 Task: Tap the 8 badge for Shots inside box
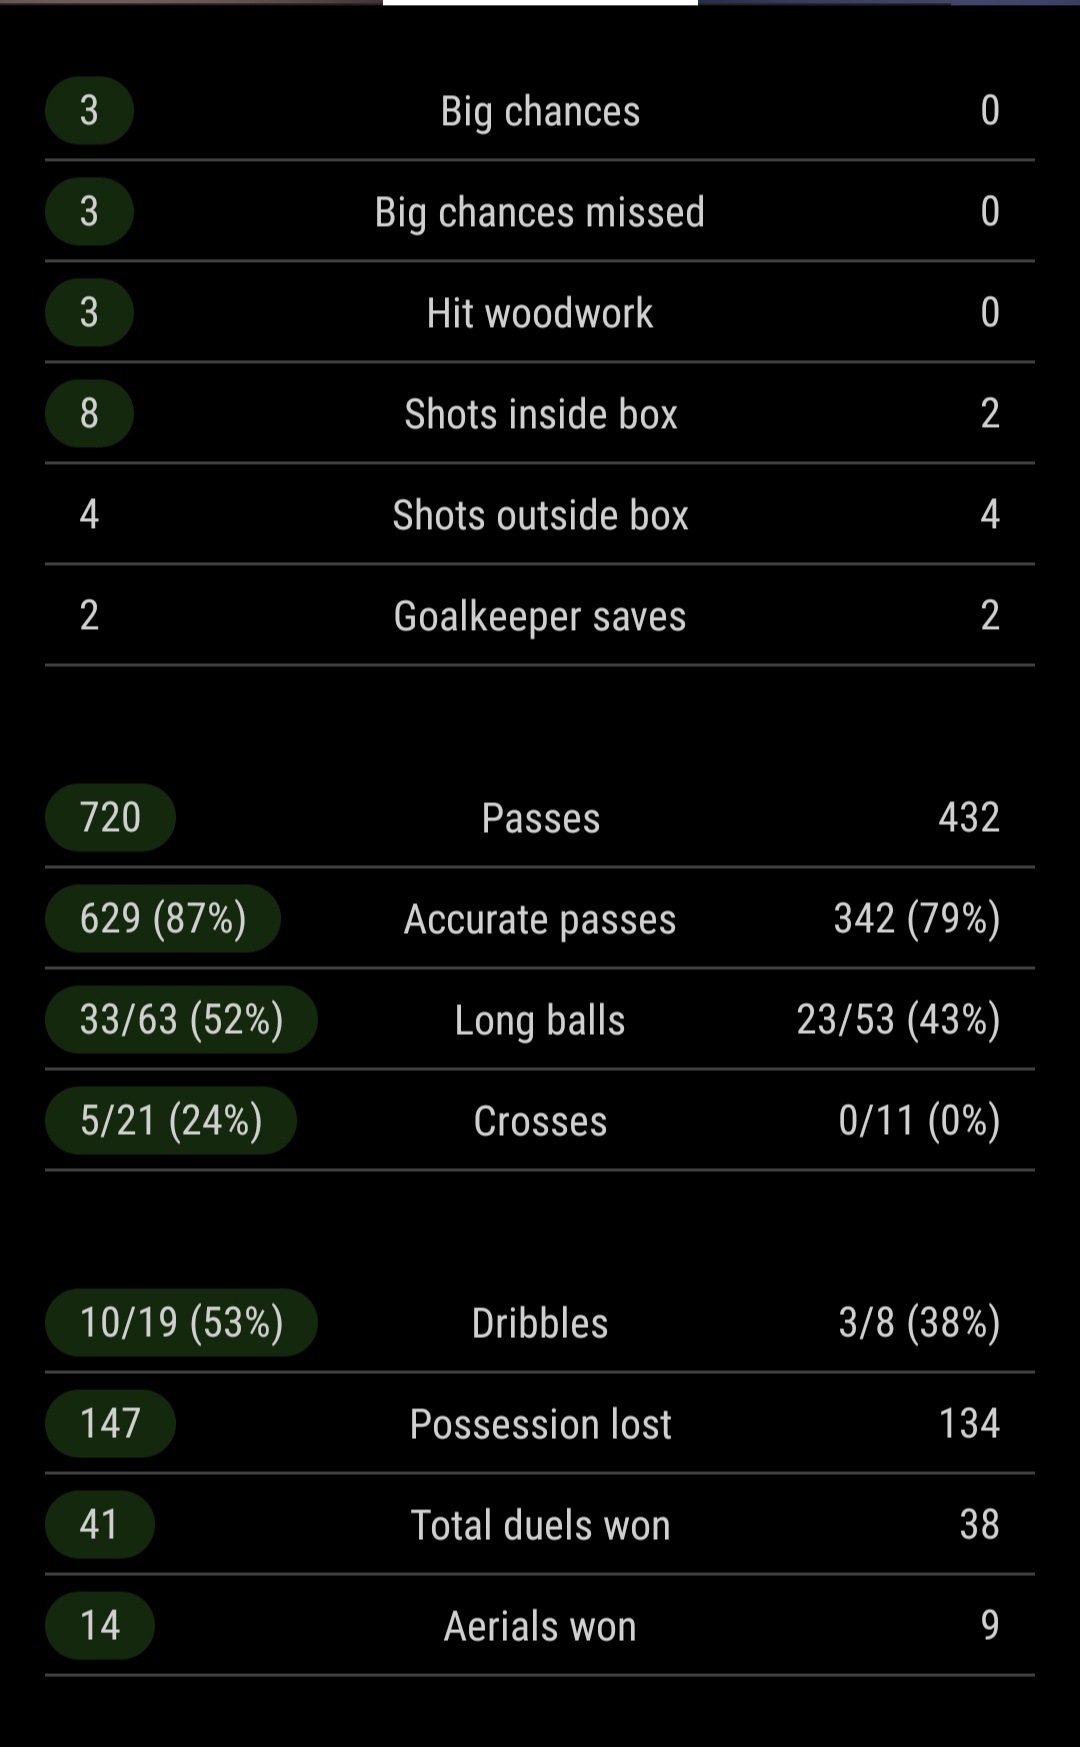click(x=89, y=413)
